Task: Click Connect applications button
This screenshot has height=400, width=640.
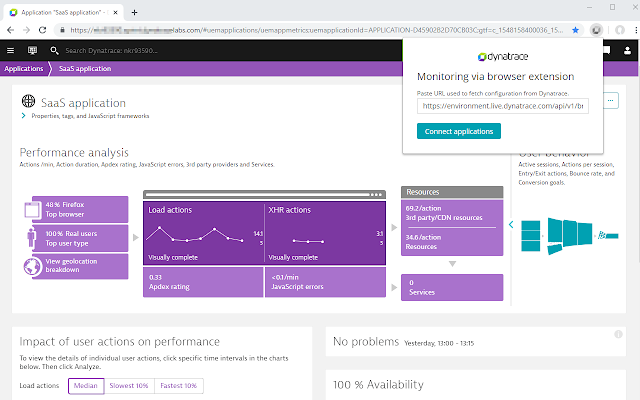Action: pos(459,131)
